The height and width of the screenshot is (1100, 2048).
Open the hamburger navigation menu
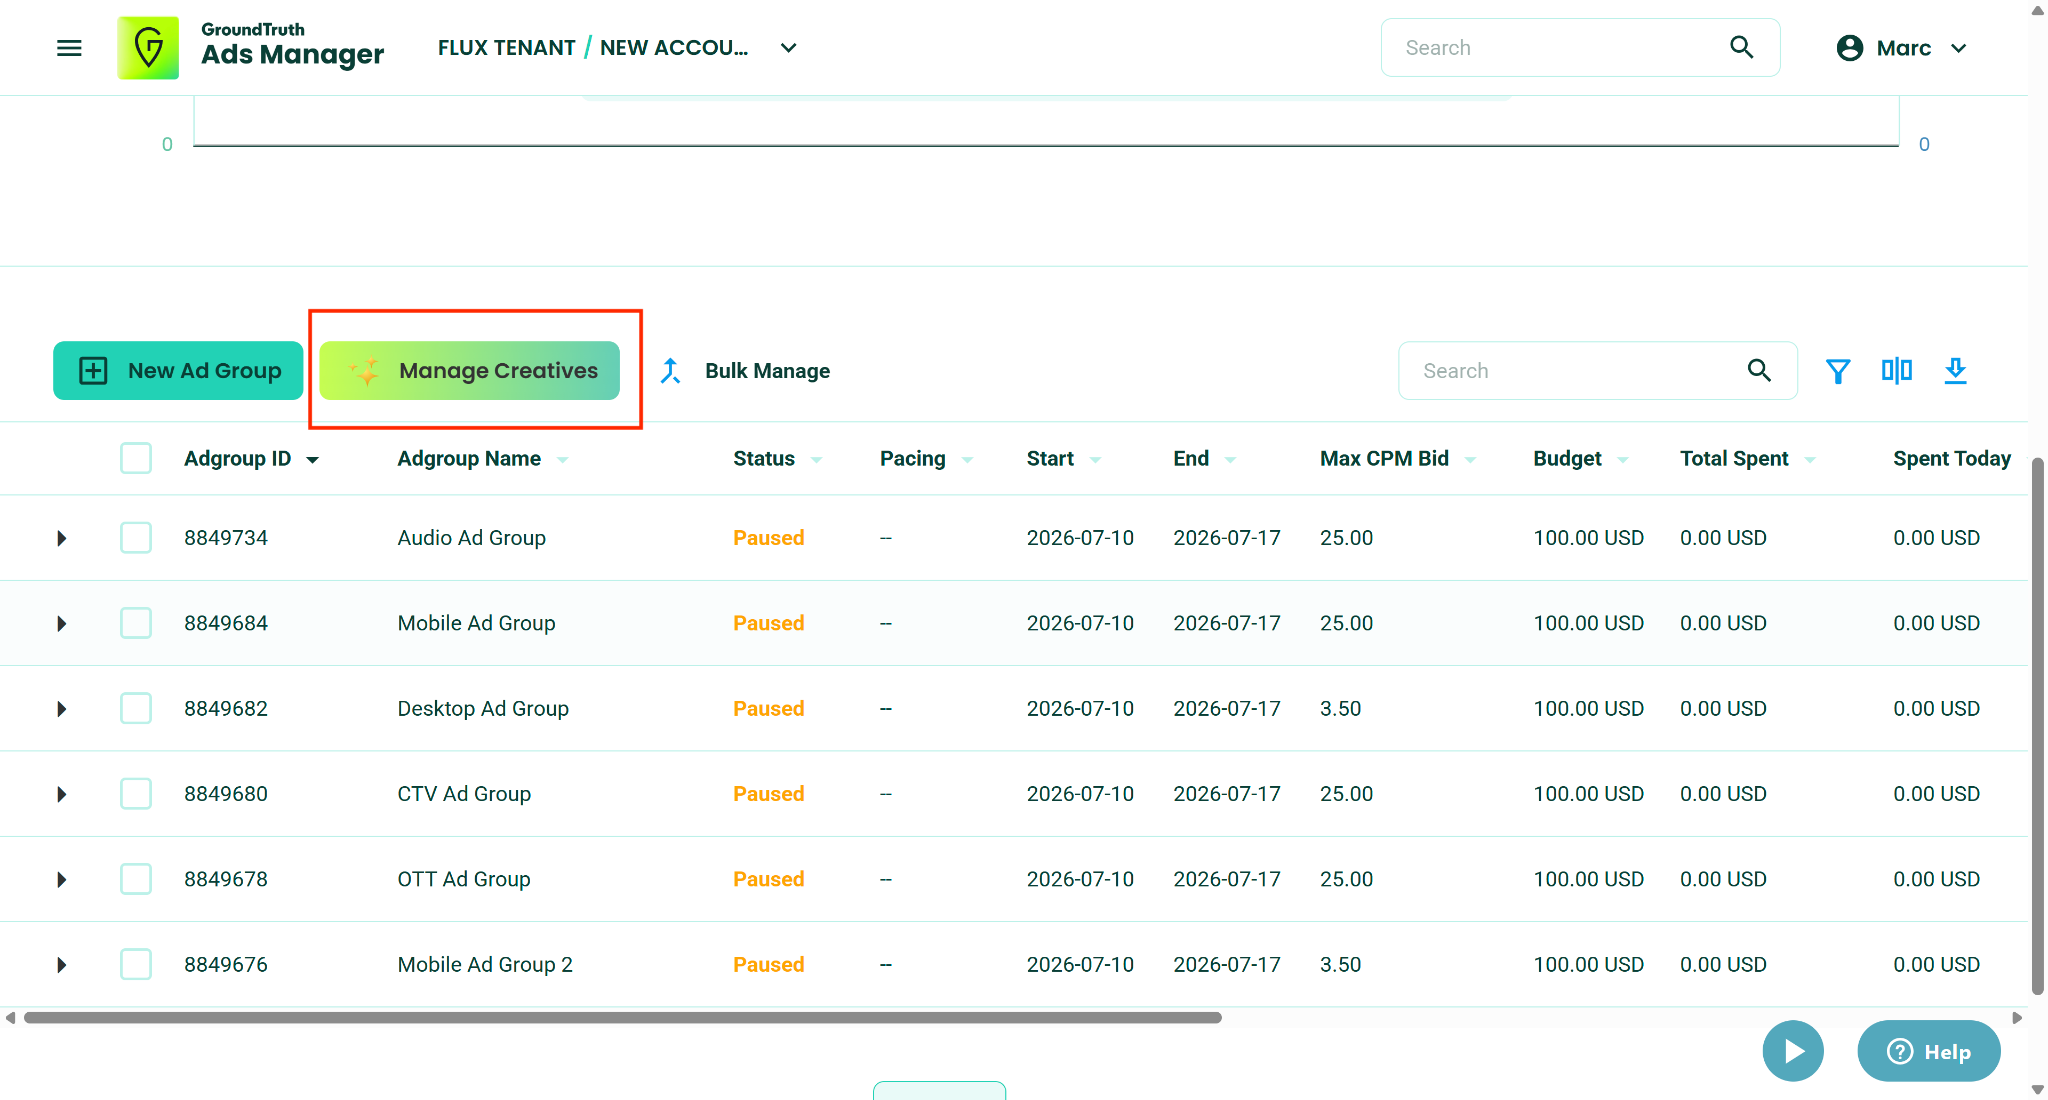[x=69, y=48]
